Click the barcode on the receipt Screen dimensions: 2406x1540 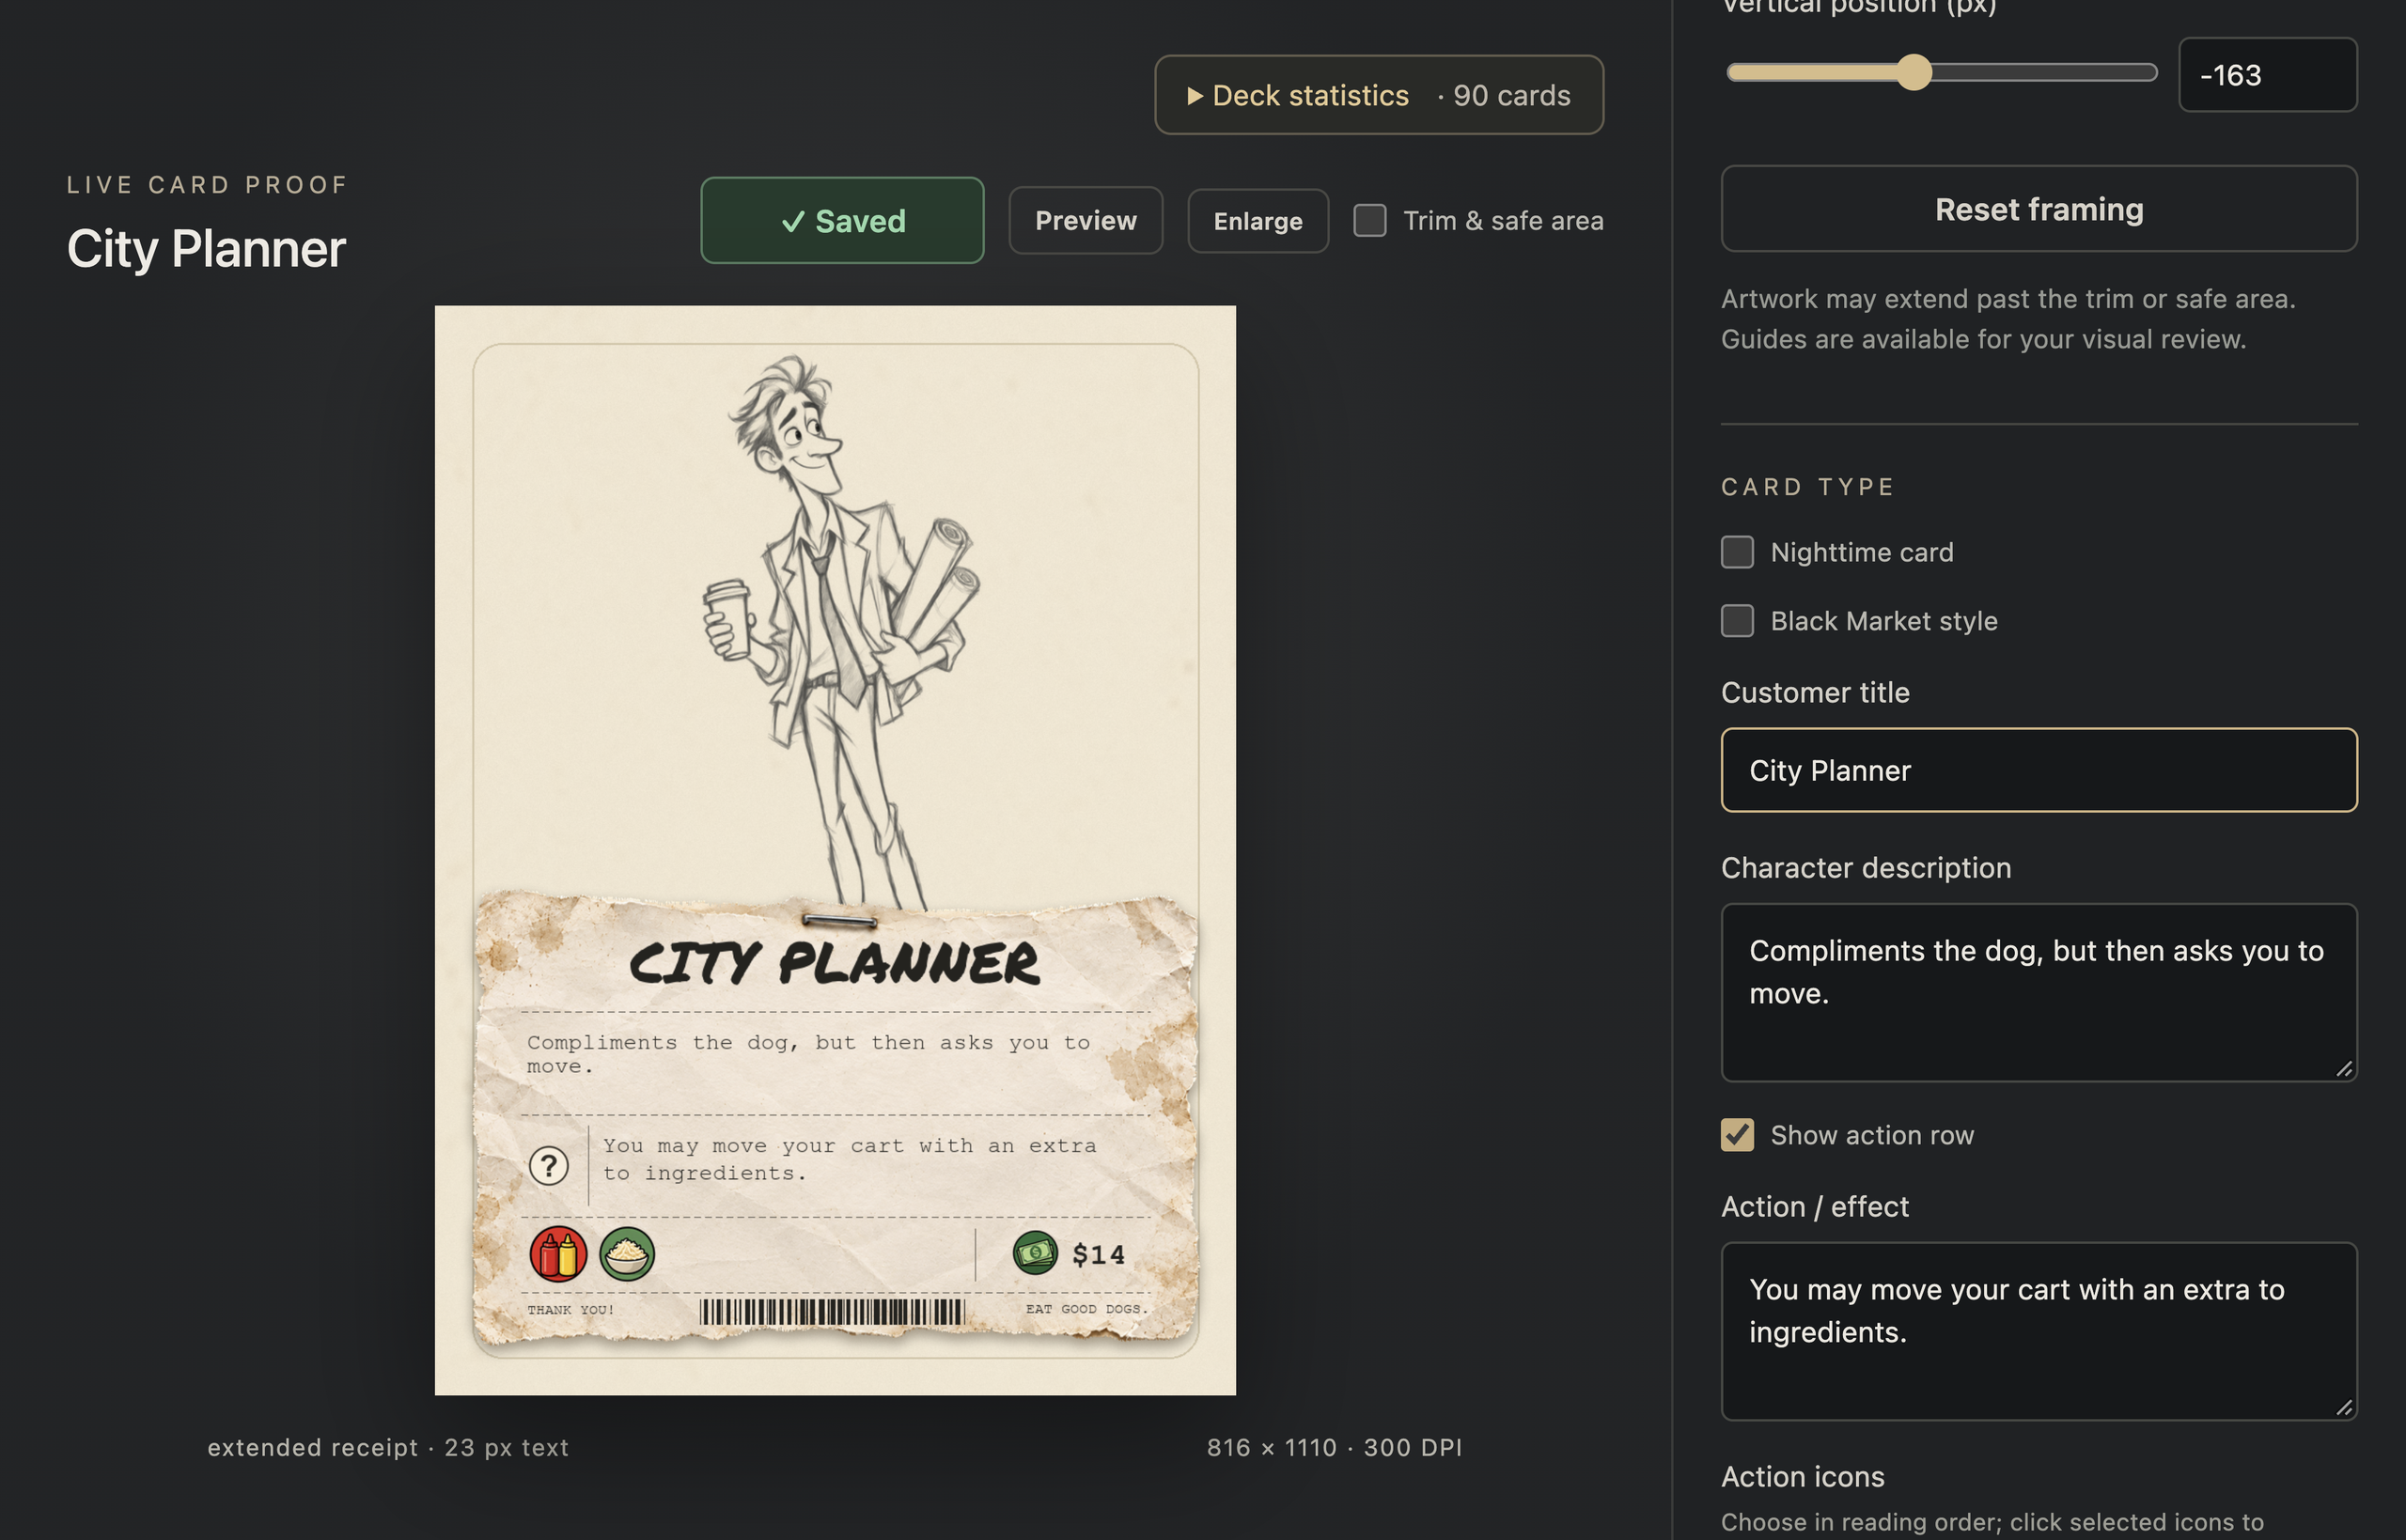(x=831, y=1311)
